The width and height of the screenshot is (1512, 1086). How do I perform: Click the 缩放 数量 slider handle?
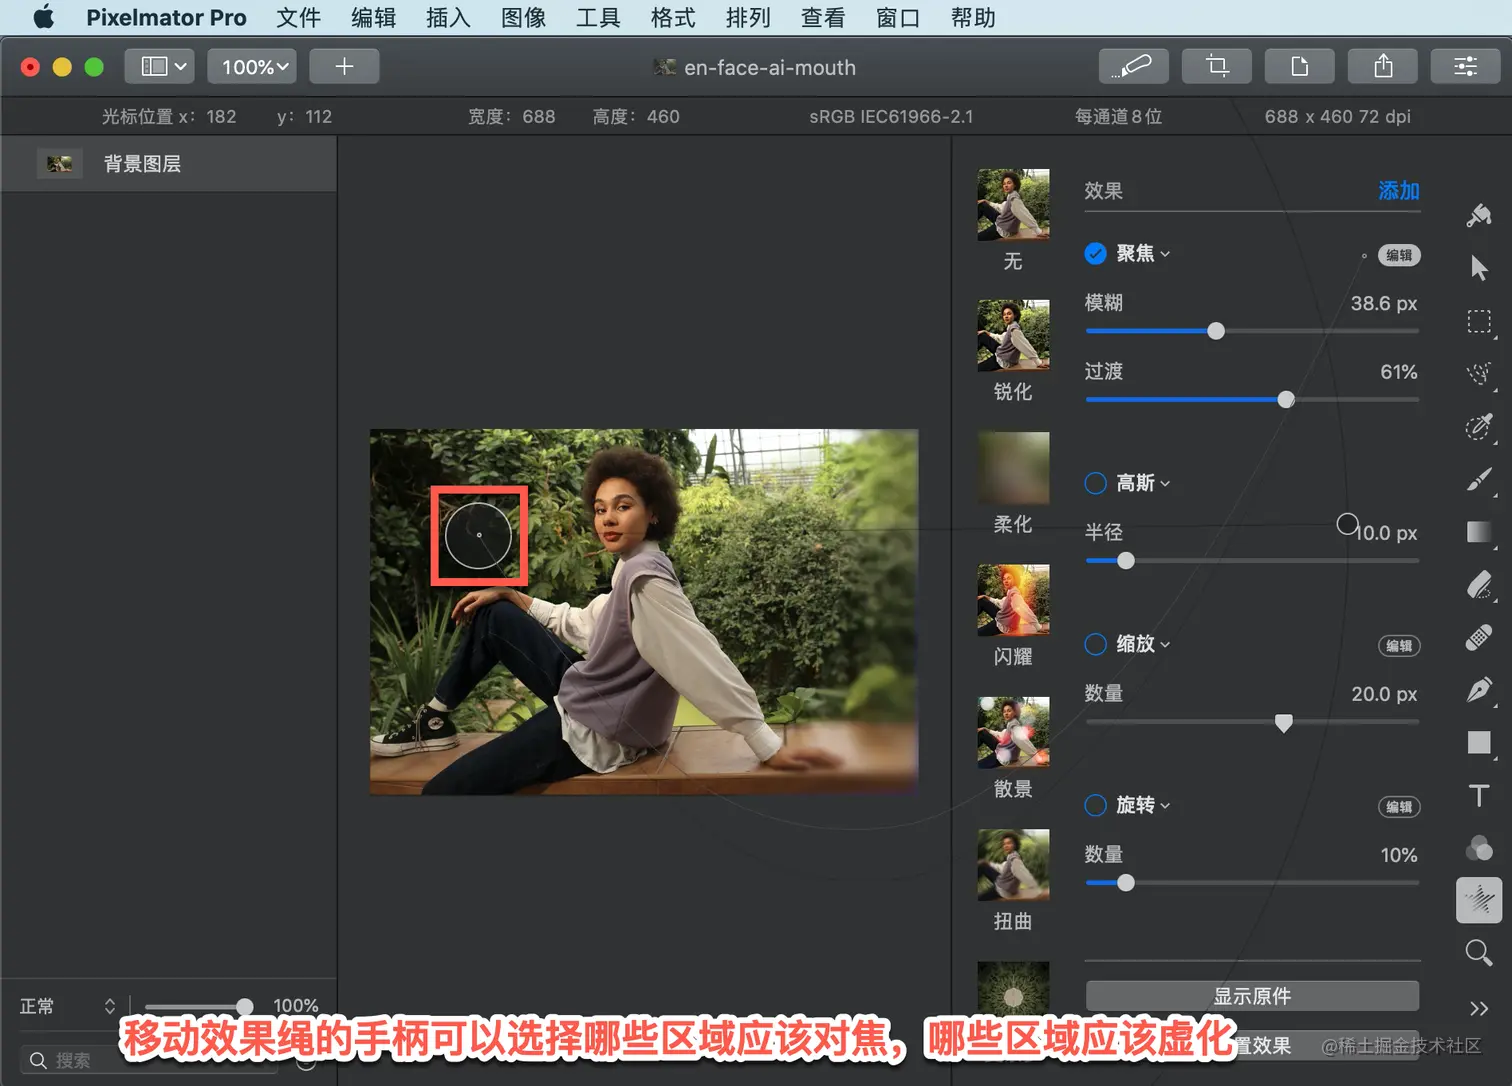coord(1284,723)
